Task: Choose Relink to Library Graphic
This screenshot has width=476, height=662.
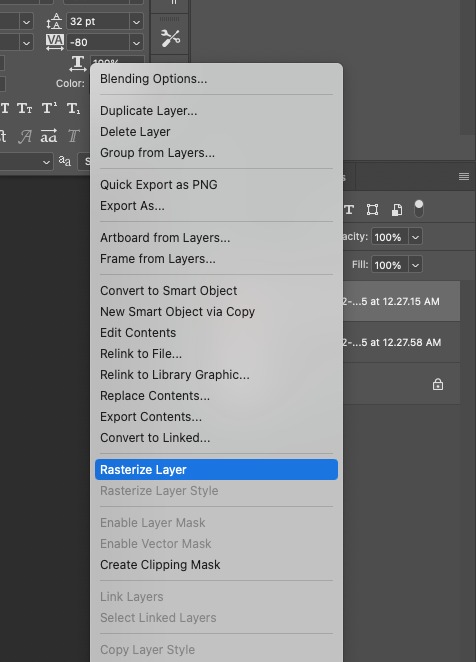Action: click(x=216, y=375)
